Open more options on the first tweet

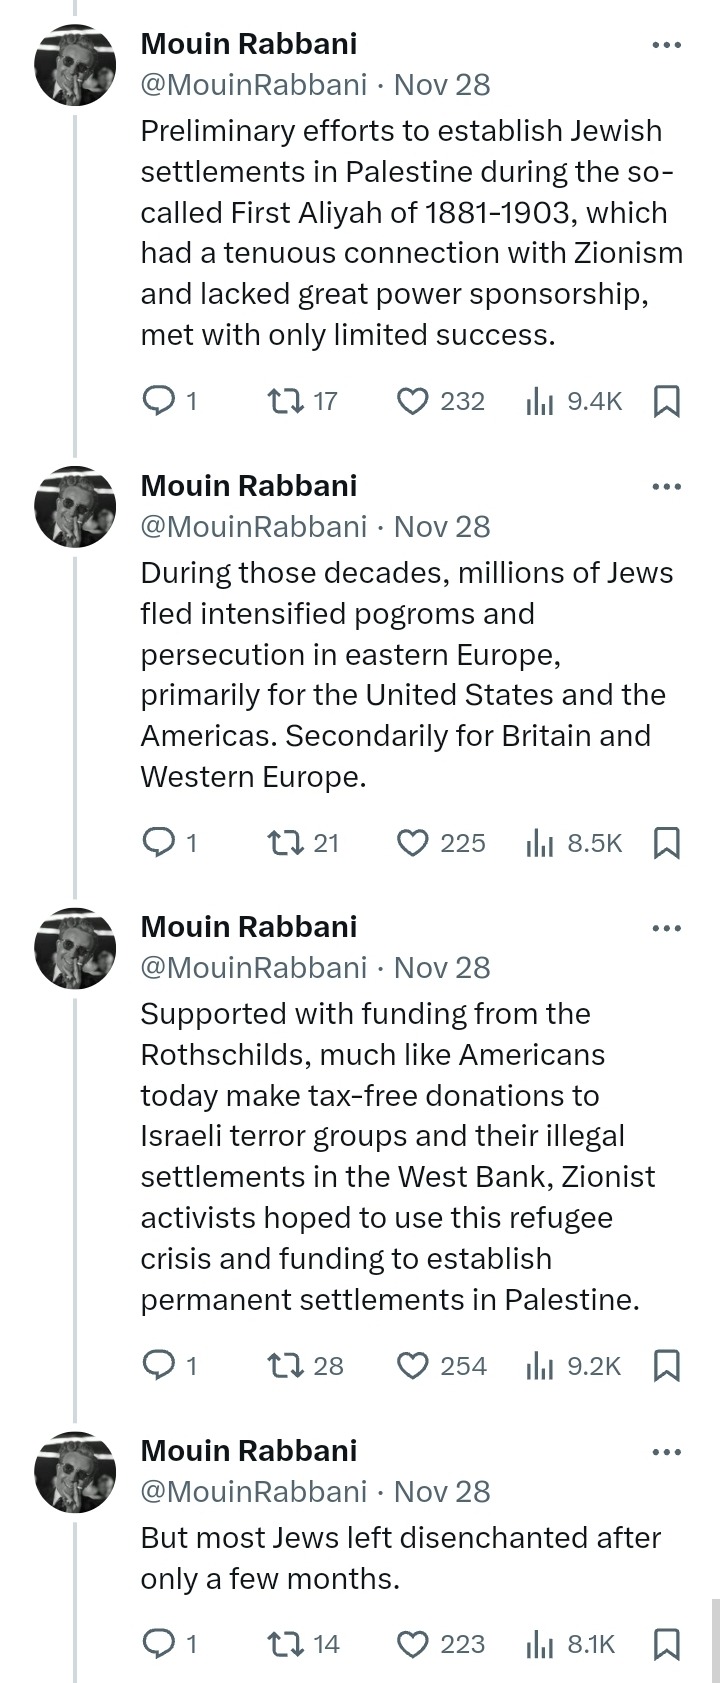[x=666, y=45]
